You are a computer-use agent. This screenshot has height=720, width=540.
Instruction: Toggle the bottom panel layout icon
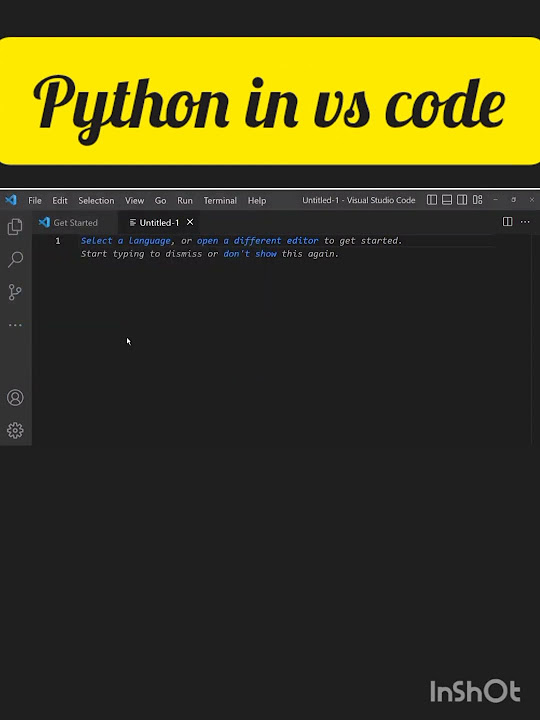tap(447, 200)
